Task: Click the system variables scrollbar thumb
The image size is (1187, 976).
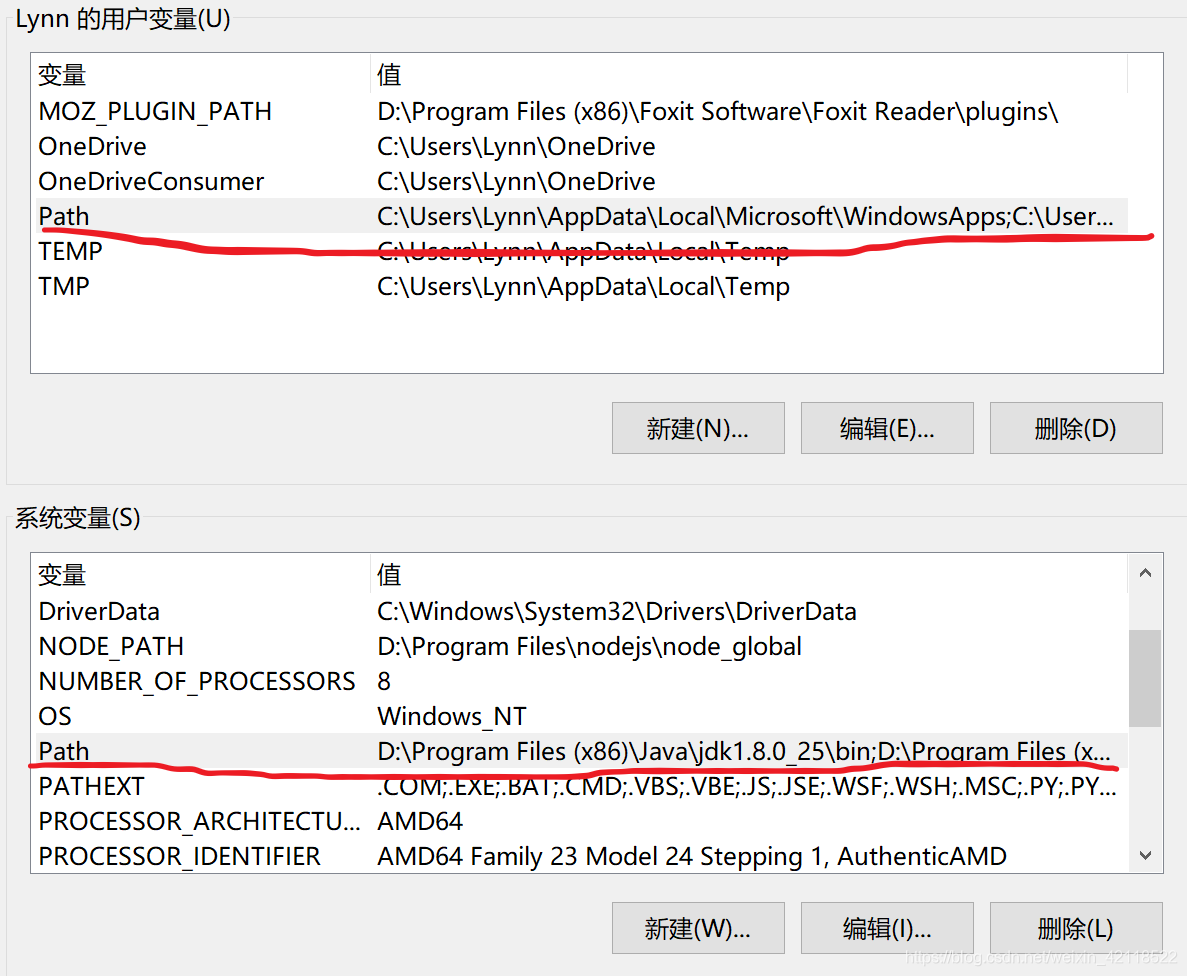Action: coord(1145,678)
